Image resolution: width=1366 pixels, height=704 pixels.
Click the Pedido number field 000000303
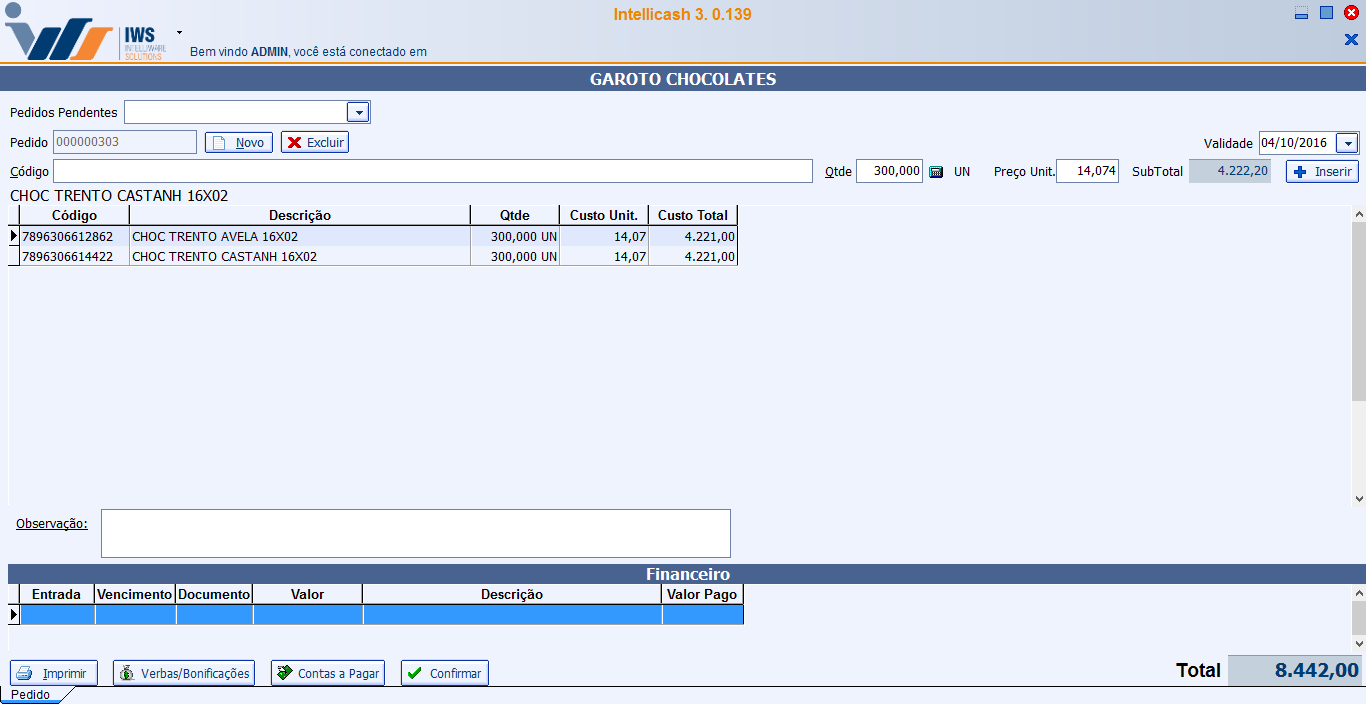(x=124, y=142)
